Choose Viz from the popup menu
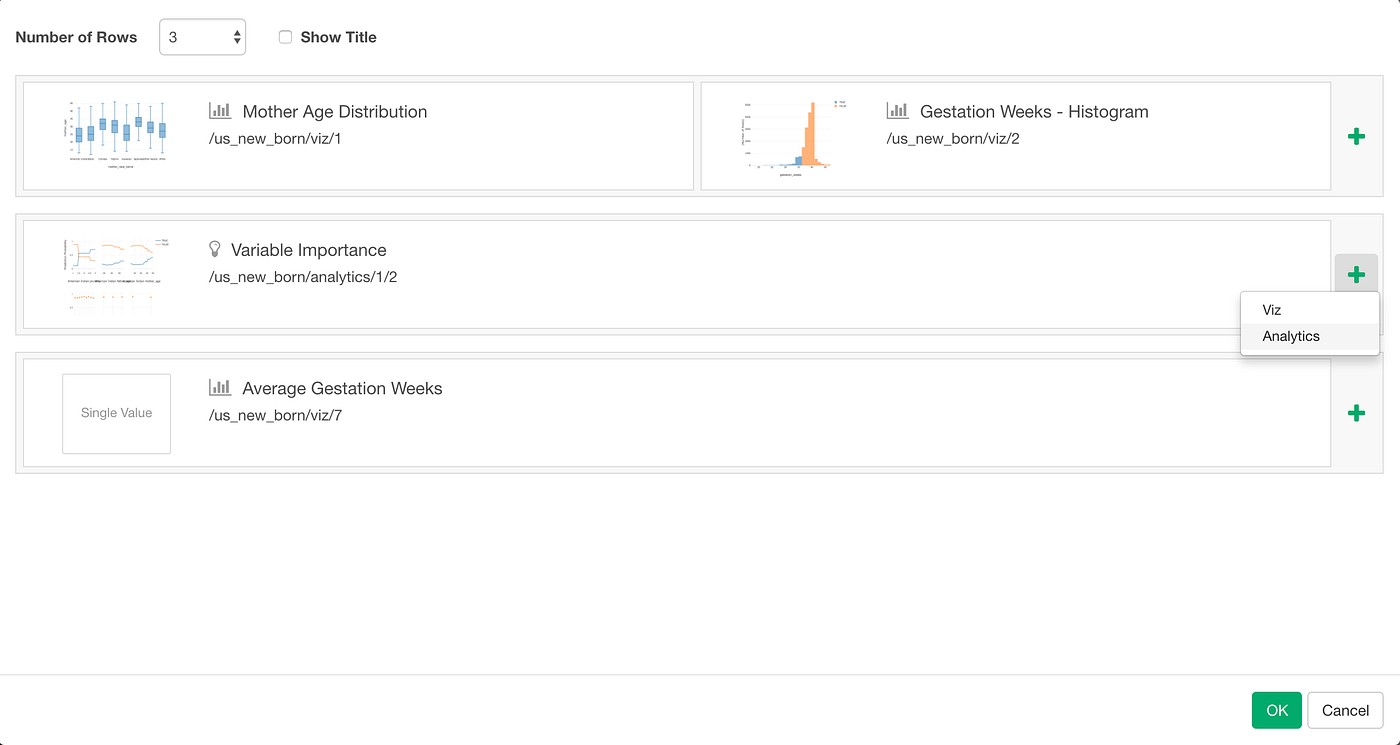Image resolution: width=1400 pixels, height=745 pixels. [x=1271, y=310]
